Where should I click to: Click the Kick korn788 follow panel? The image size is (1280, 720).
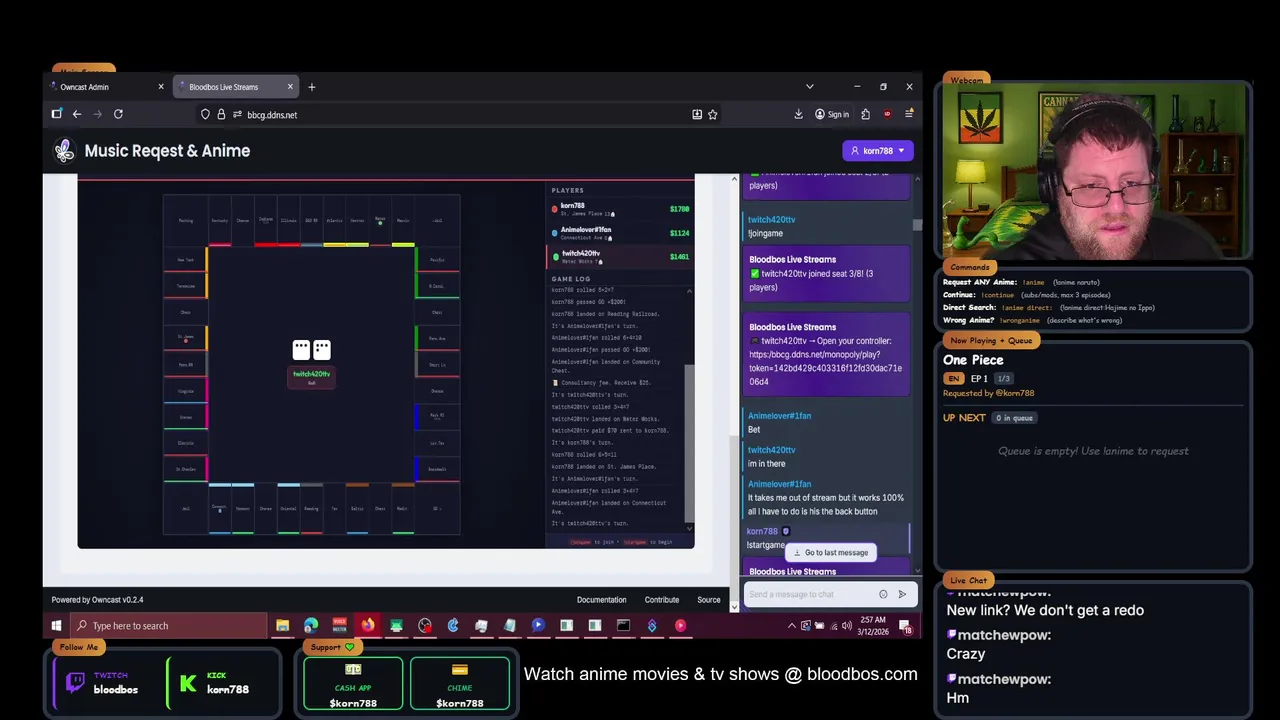point(221,683)
